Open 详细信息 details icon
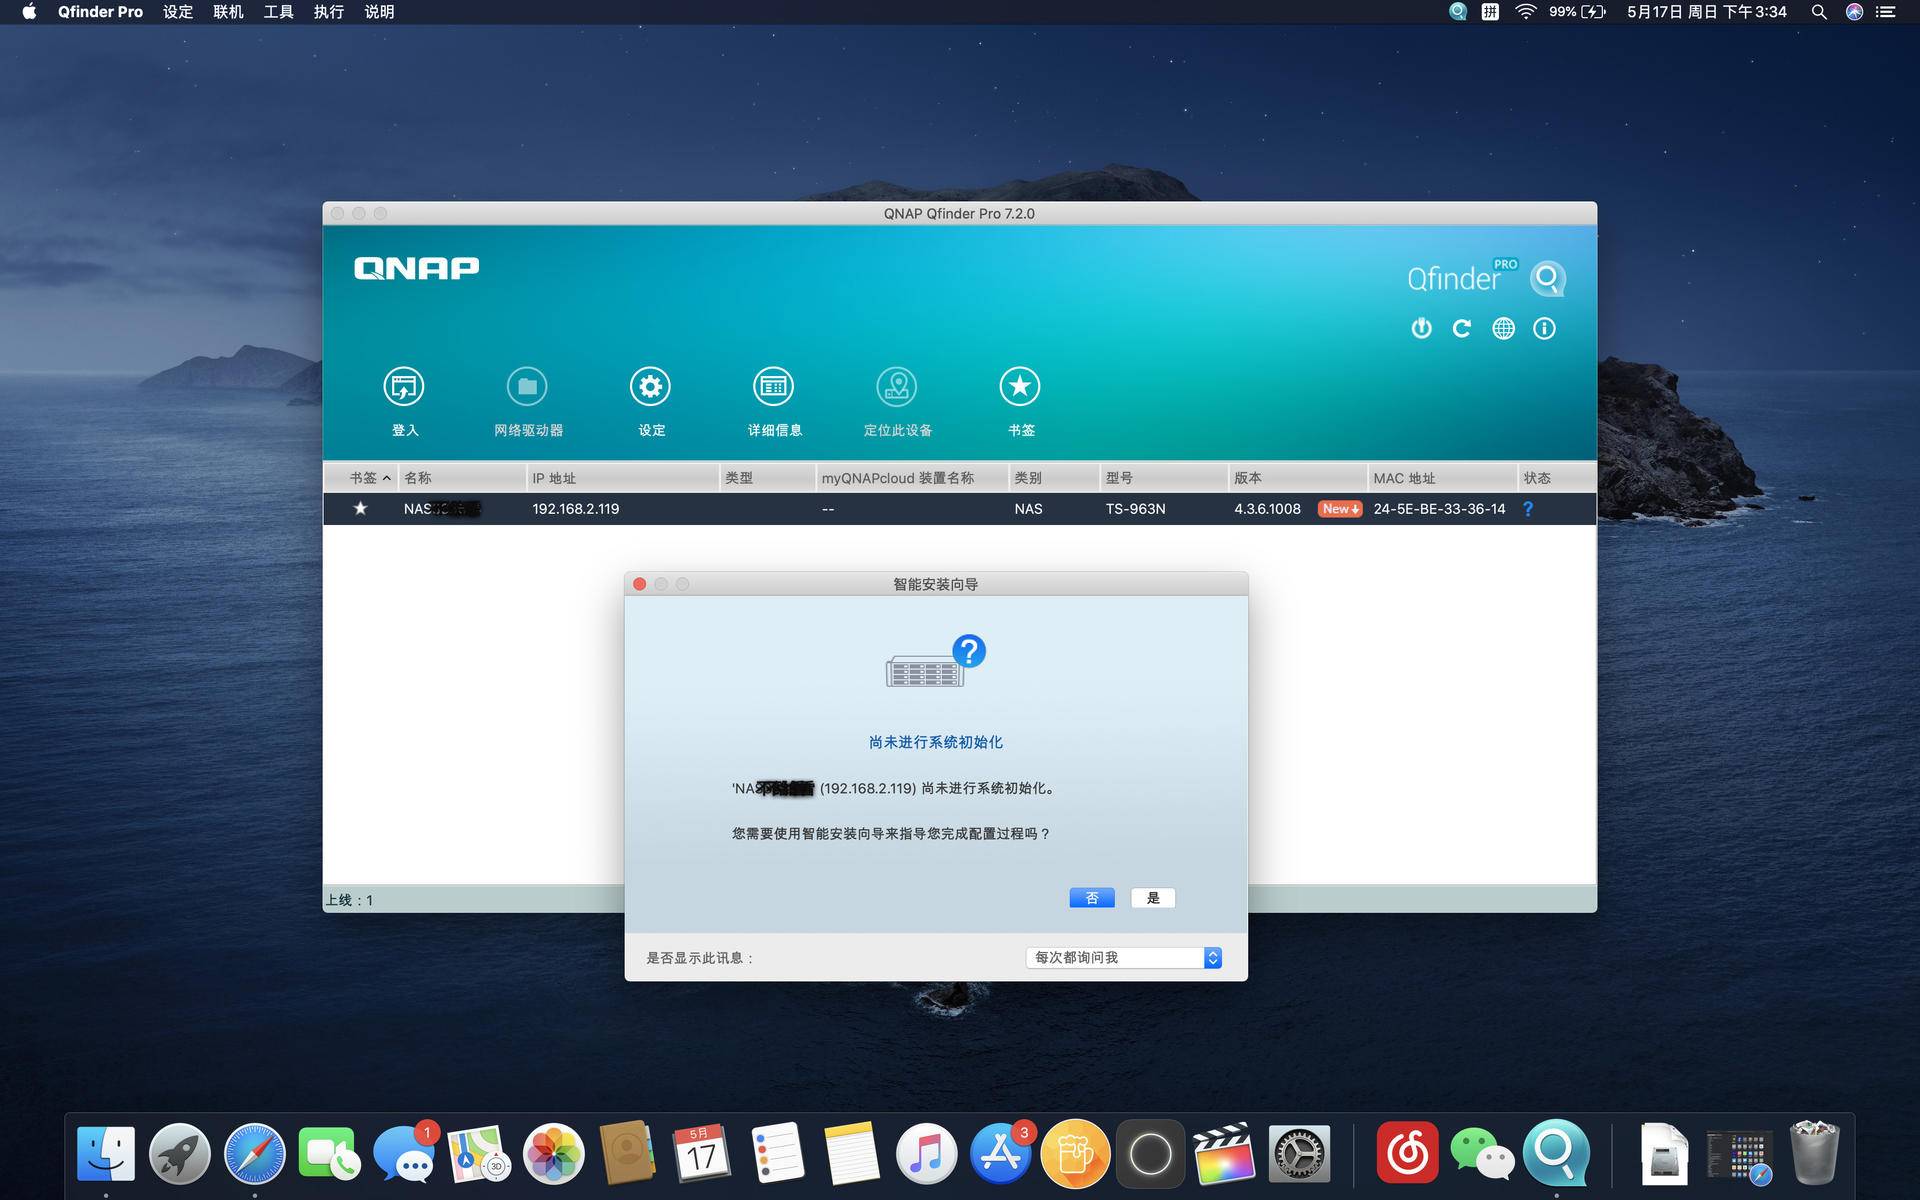Image resolution: width=1920 pixels, height=1200 pixels. click(x=773, y=387)
